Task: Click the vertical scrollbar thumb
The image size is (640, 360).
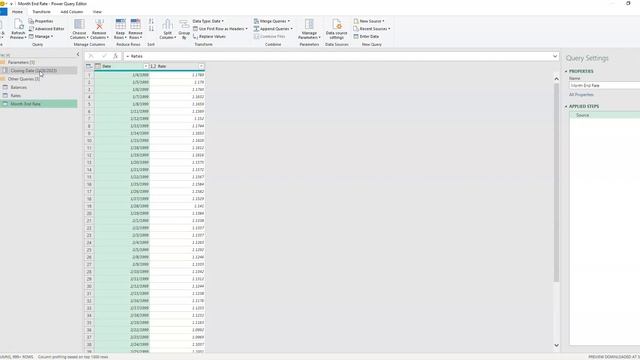Action: click(556, 182)
